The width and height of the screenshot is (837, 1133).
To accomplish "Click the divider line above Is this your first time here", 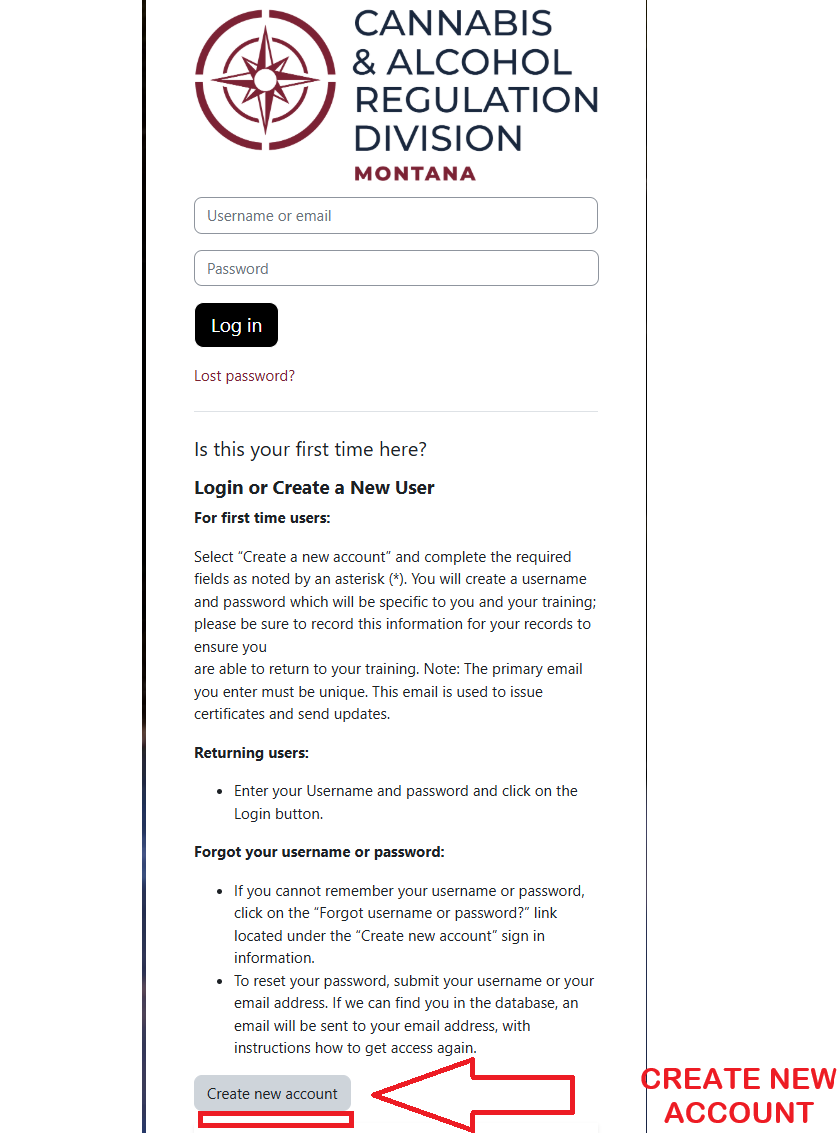I will [x=395, y=410].
